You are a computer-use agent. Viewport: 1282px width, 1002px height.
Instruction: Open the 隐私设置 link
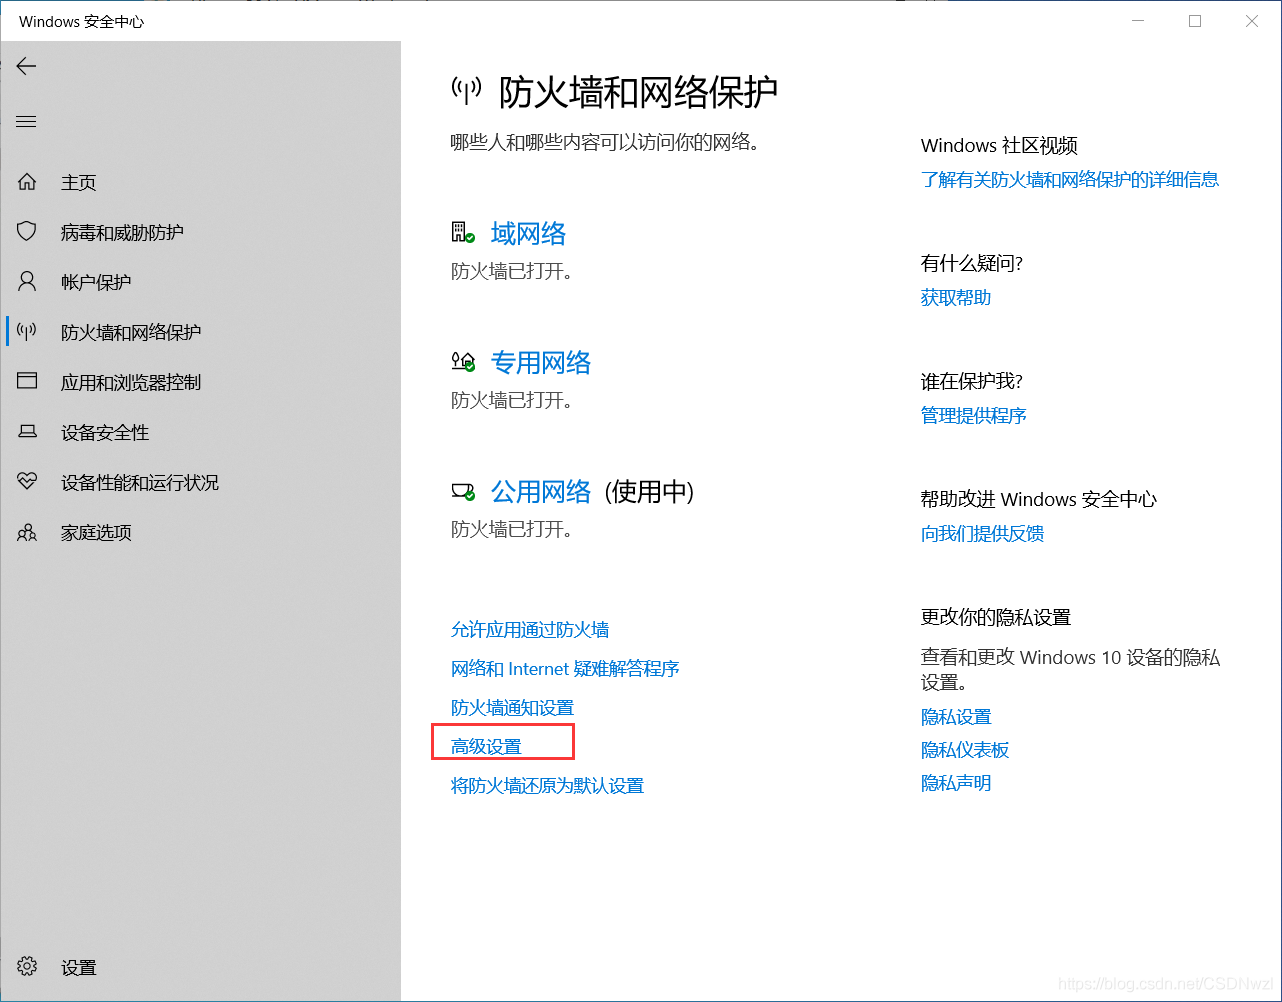click(956, 717)
